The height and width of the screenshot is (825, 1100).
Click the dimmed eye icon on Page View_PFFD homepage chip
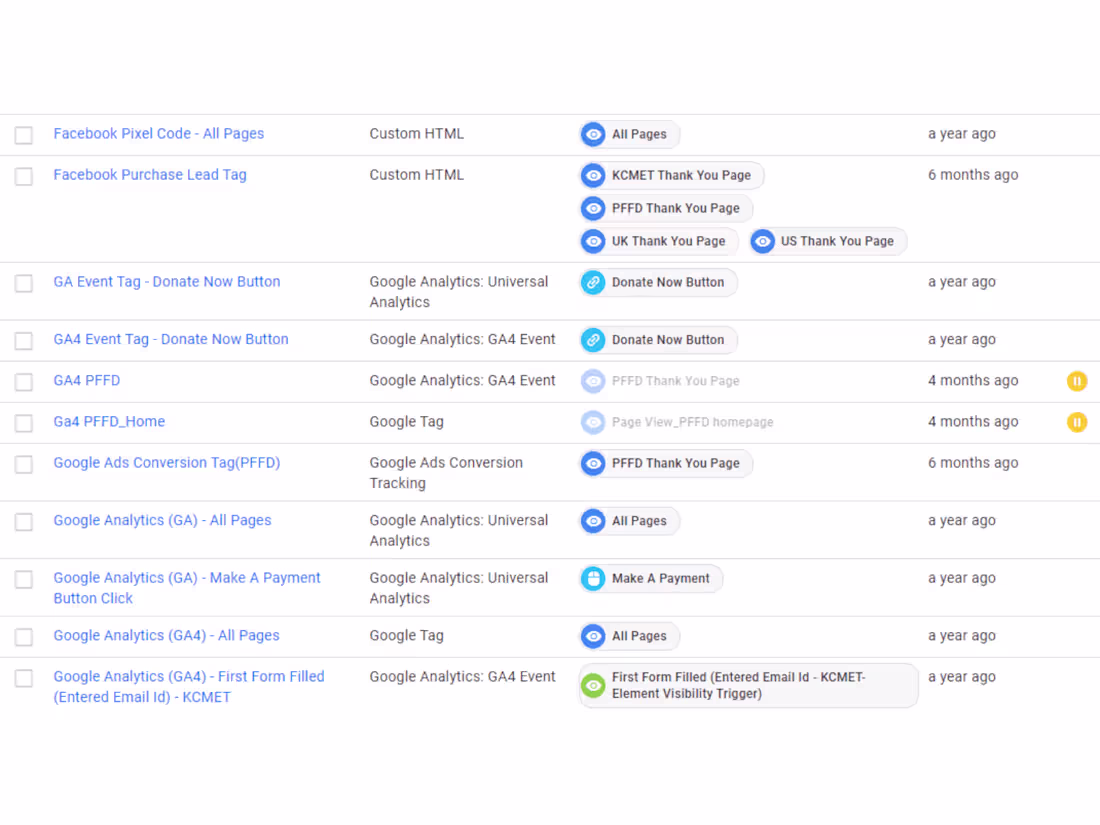tap(593, 422)
